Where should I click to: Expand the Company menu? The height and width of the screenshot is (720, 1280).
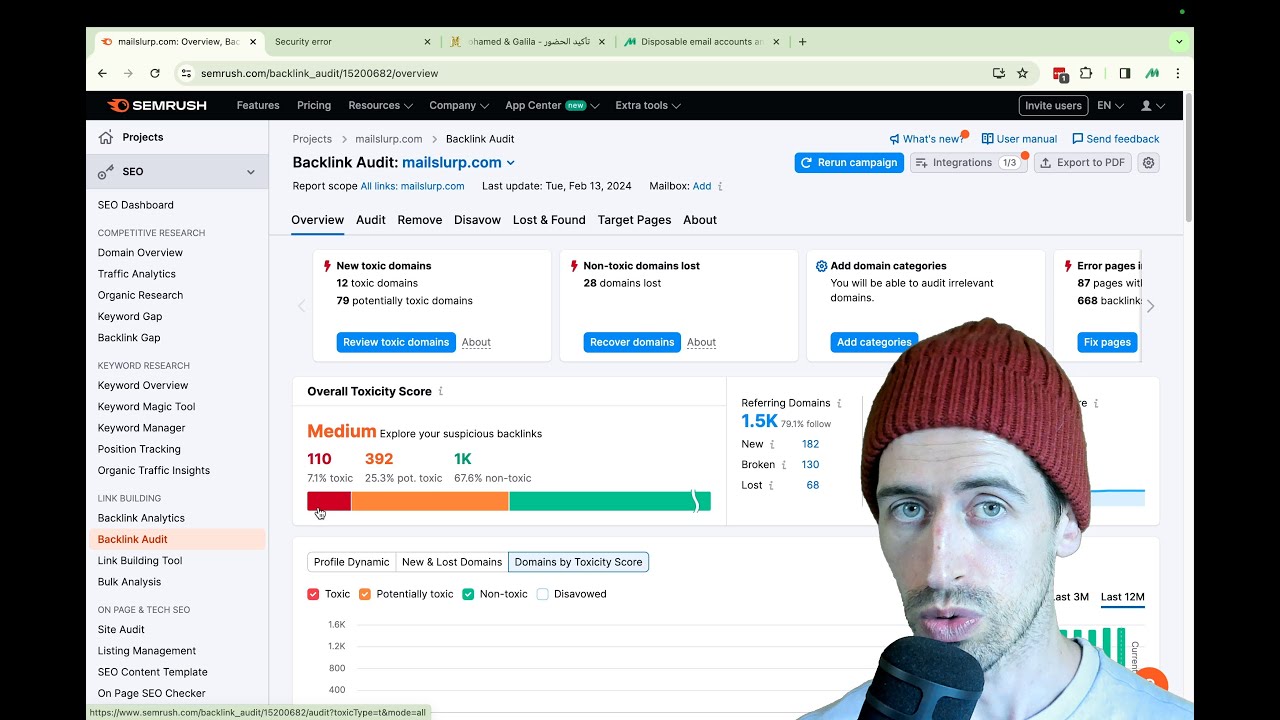click(x=458, y=105)
